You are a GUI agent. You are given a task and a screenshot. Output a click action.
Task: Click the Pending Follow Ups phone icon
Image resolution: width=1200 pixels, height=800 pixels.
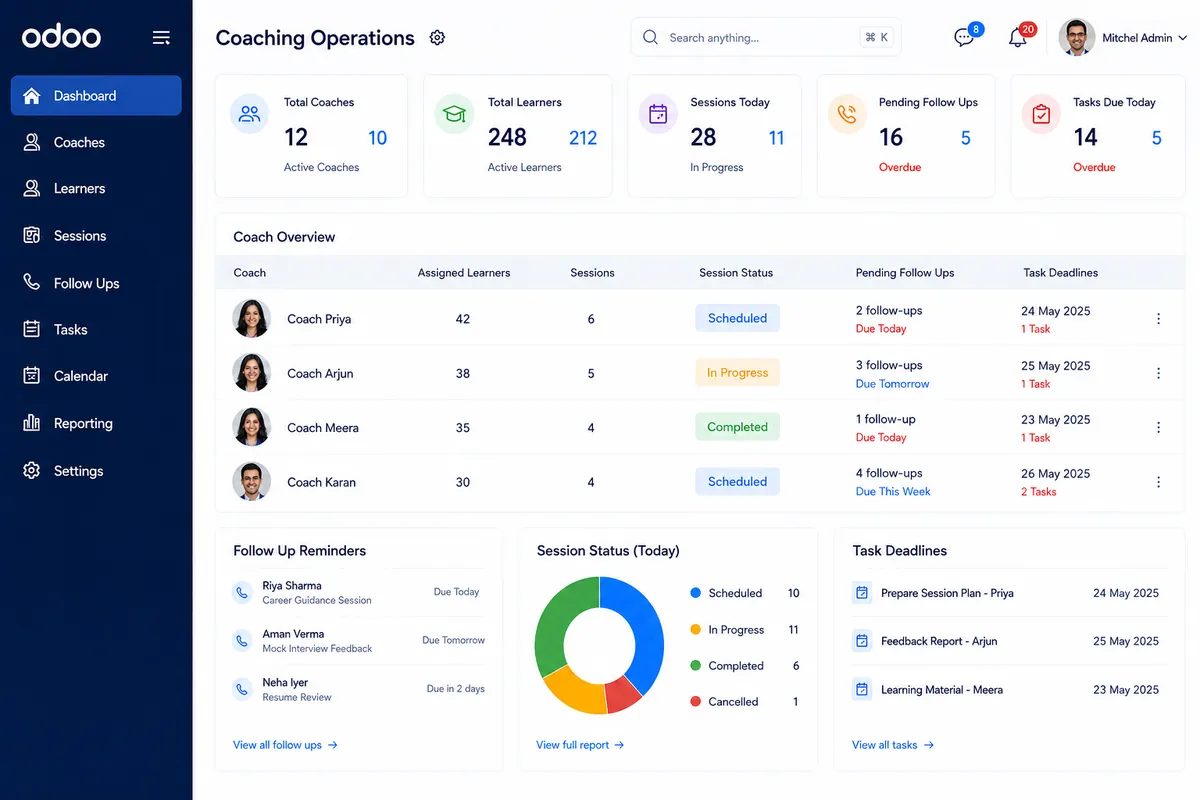point(847,114)
